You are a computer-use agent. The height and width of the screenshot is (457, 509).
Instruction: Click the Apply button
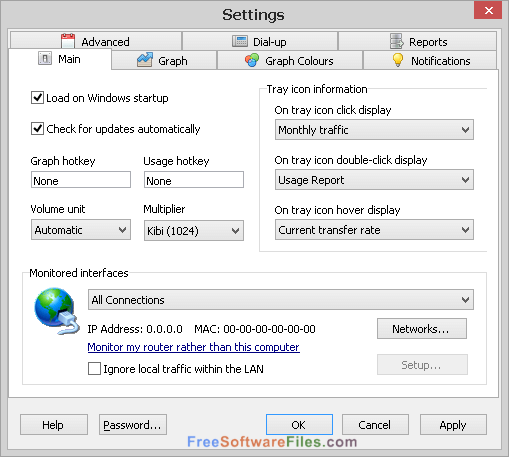453,425
